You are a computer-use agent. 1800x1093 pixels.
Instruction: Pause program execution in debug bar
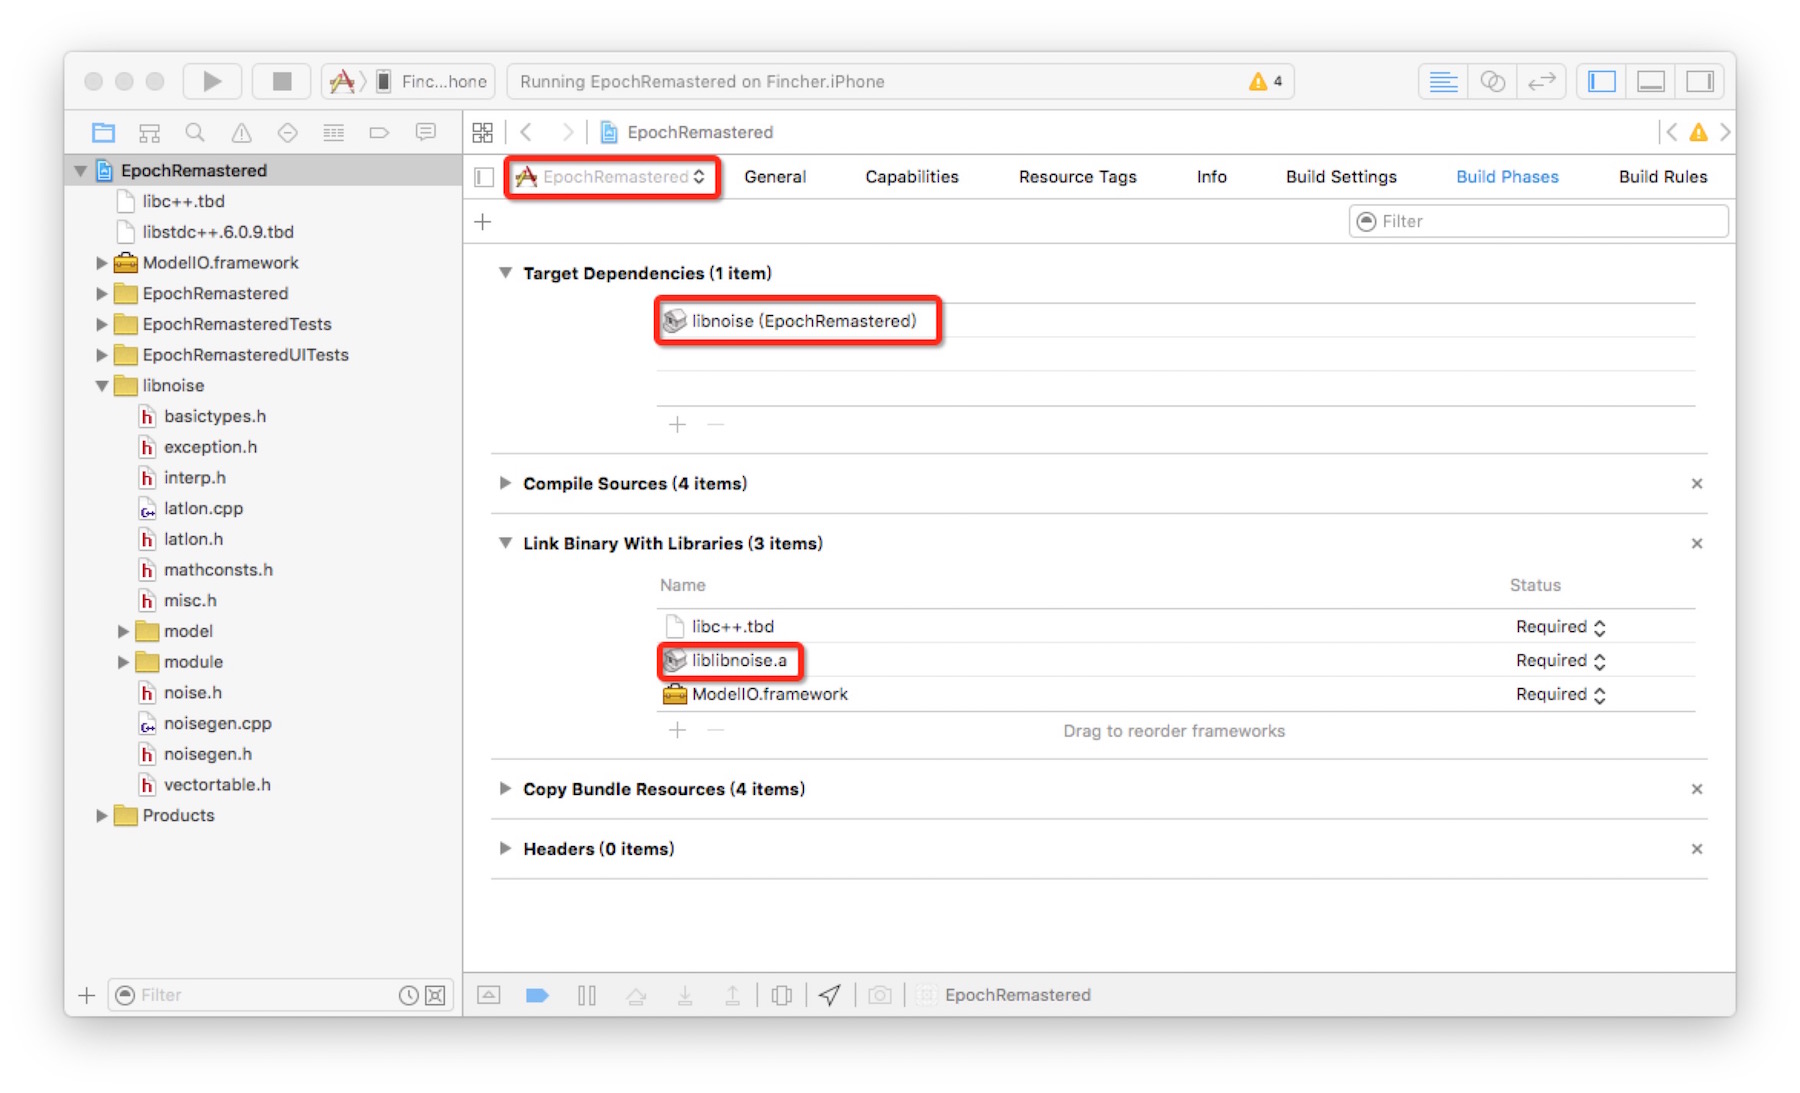pos(587,995)
